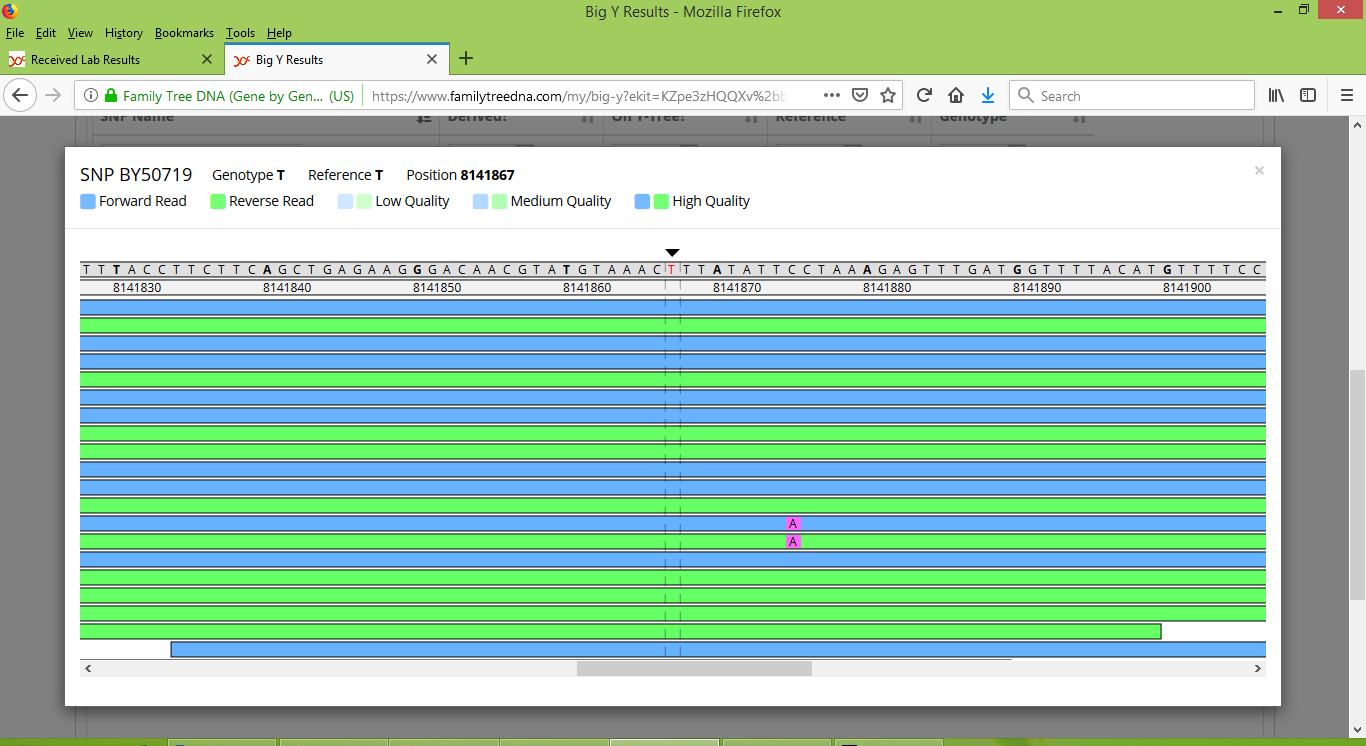Screen dimensions: 1366x746
Task: View the green padlock connection info
Action: tap(111, 96)
